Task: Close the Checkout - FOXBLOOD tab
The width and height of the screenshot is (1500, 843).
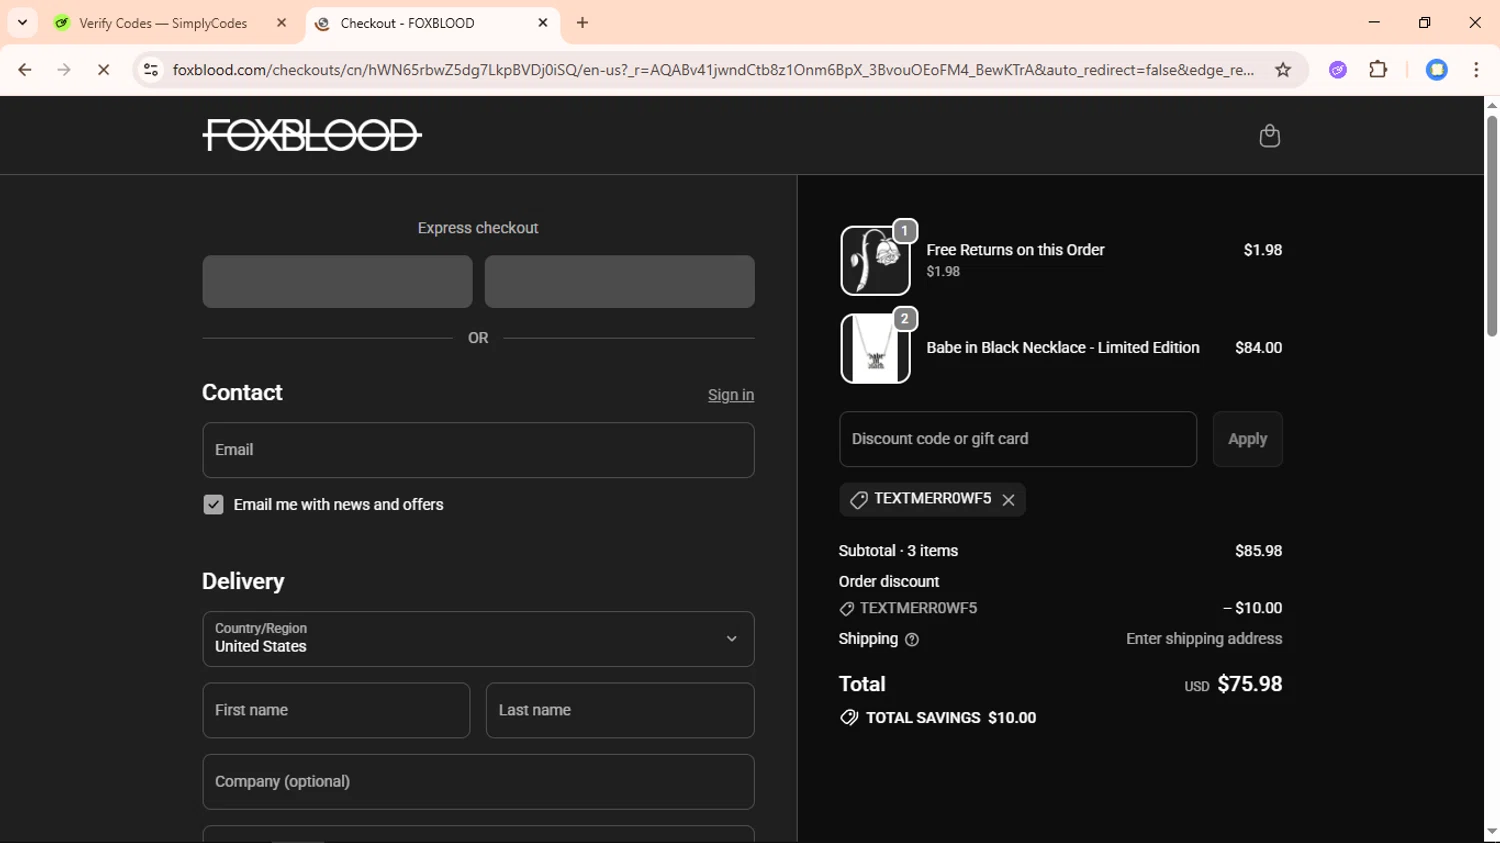Action: click(x=543, y=23)
